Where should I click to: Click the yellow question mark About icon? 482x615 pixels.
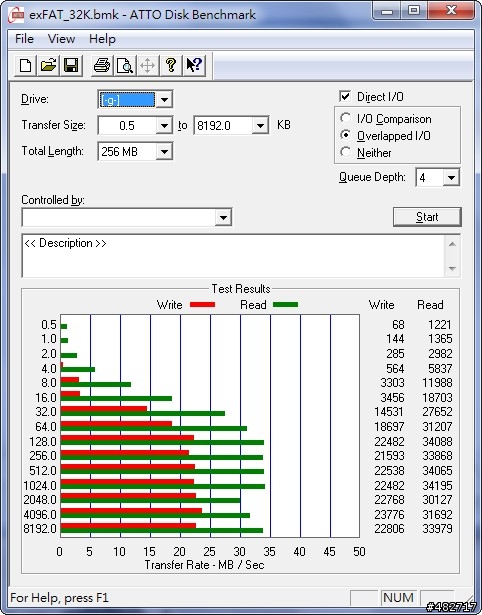pos(171,65)
